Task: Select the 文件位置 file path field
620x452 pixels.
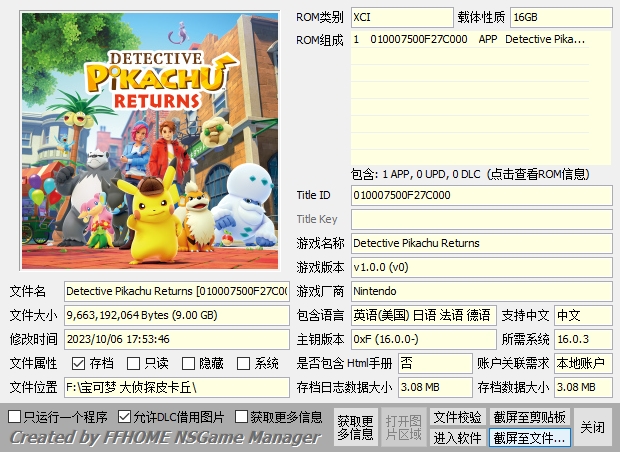Action: pos(177,387)
